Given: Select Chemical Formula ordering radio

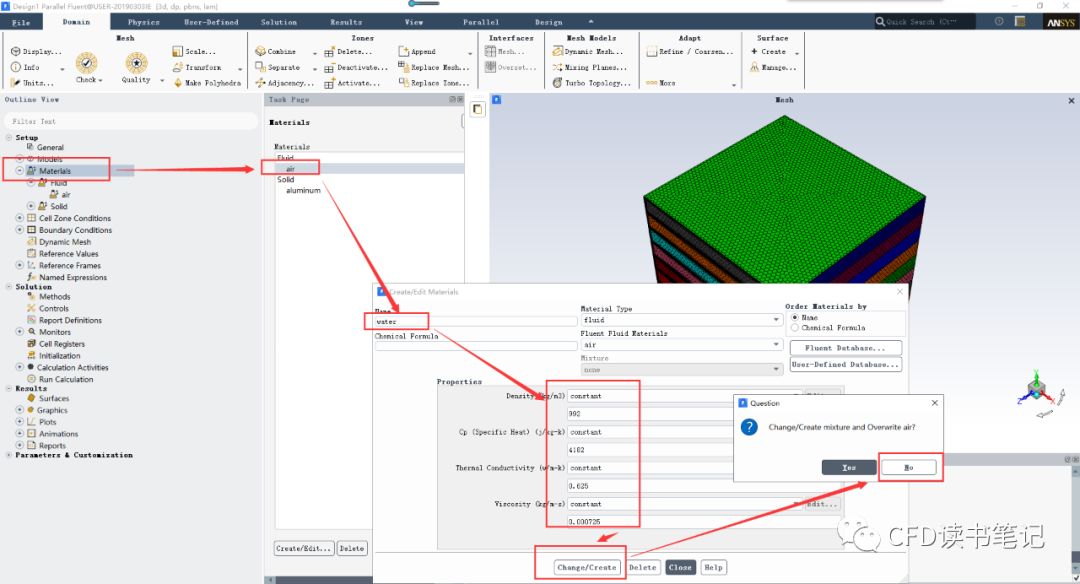Looking at the screenshot, I should (x=795, y=328).
